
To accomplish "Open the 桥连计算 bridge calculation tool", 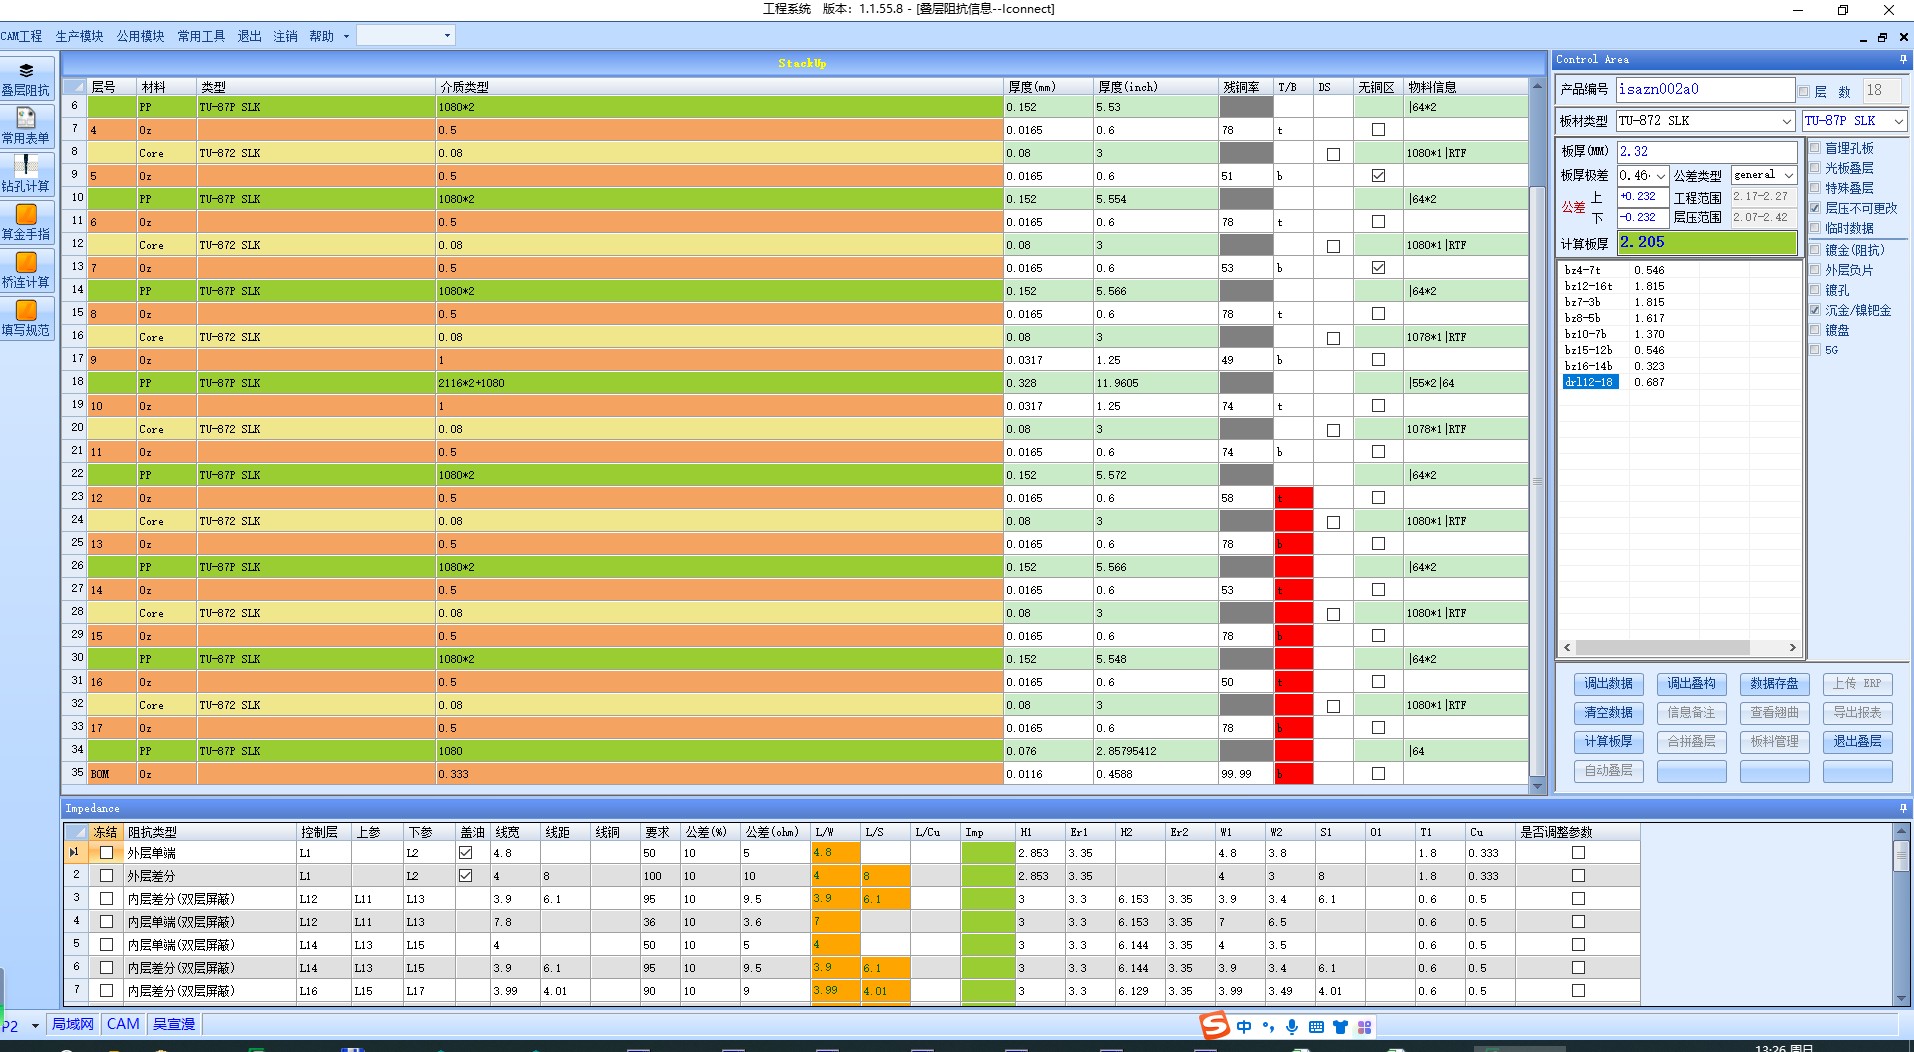I will click(26, 271).
